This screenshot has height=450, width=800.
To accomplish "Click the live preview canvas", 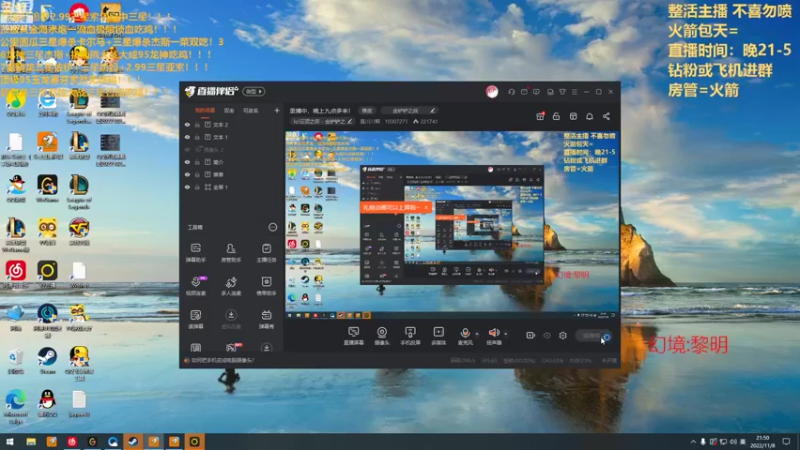I will pos(451,225).
